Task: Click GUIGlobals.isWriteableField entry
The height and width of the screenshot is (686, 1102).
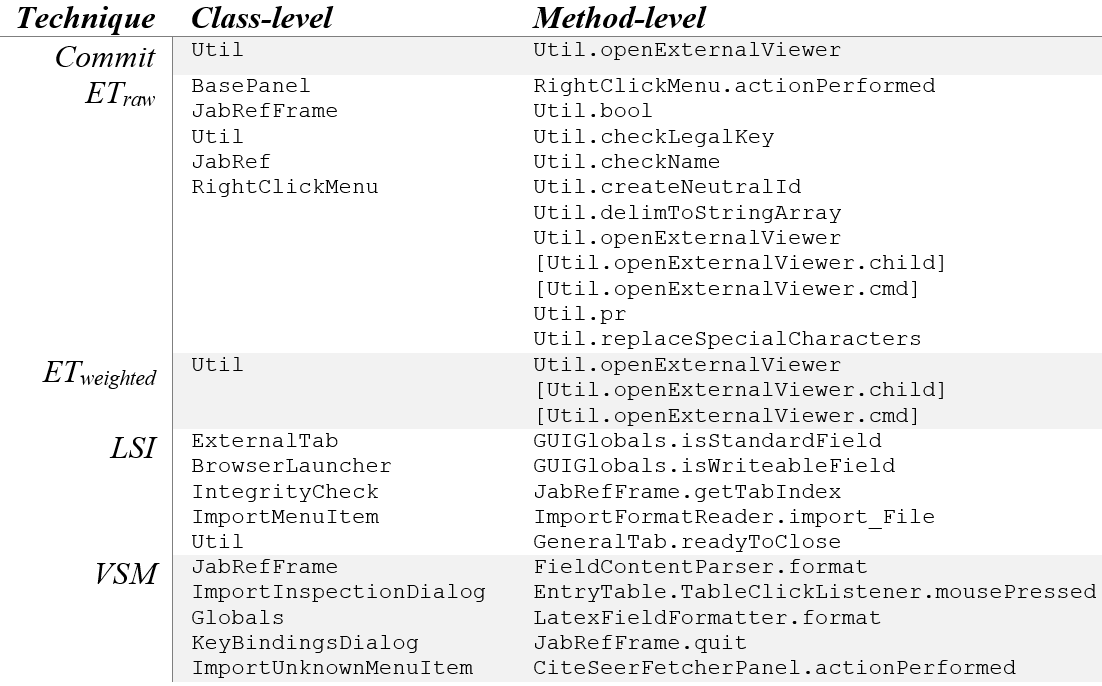Action: pyautogui.click(x=714, y=466)
